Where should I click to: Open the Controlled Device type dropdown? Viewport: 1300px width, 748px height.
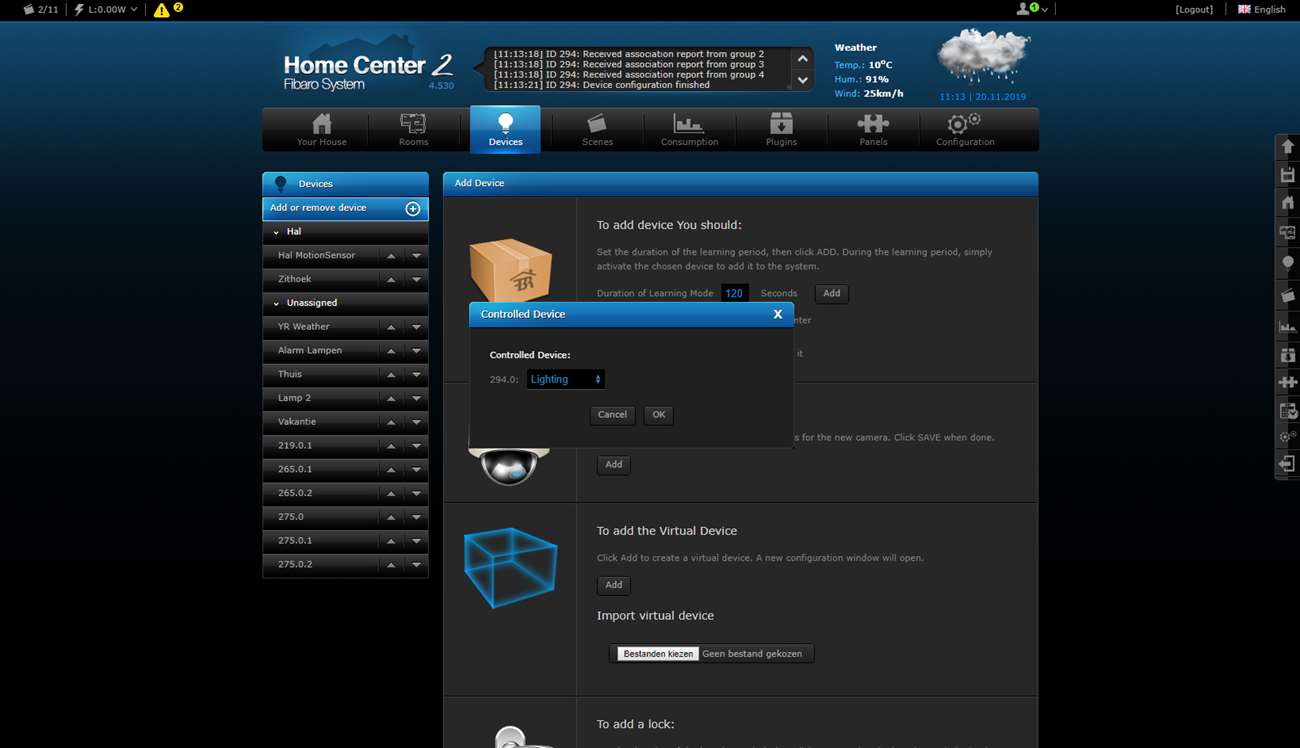point(566,379)
